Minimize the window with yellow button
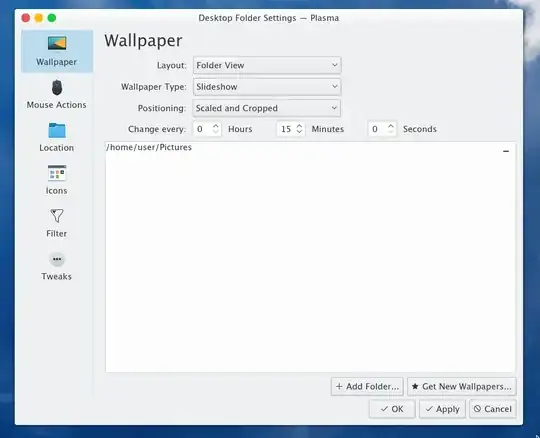The width and height of the screenshot is (540, 438). [x=39, y=18]
